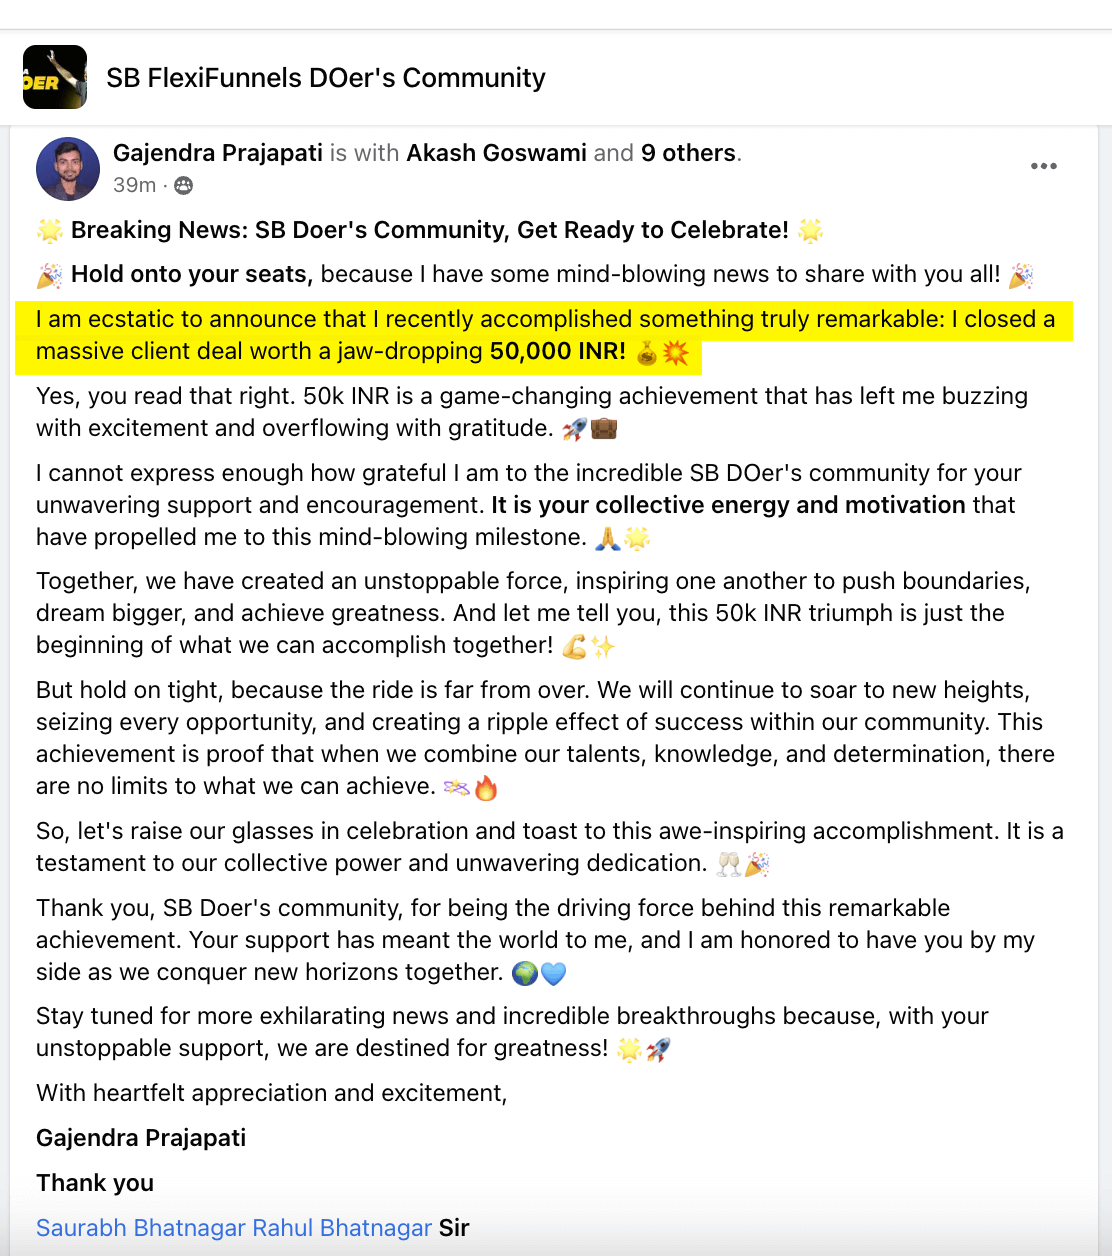Screen dimensions: 1112x1256
Task: Open the SB FlexiFunnels DOer's Community group title
Action: (326, 78)
